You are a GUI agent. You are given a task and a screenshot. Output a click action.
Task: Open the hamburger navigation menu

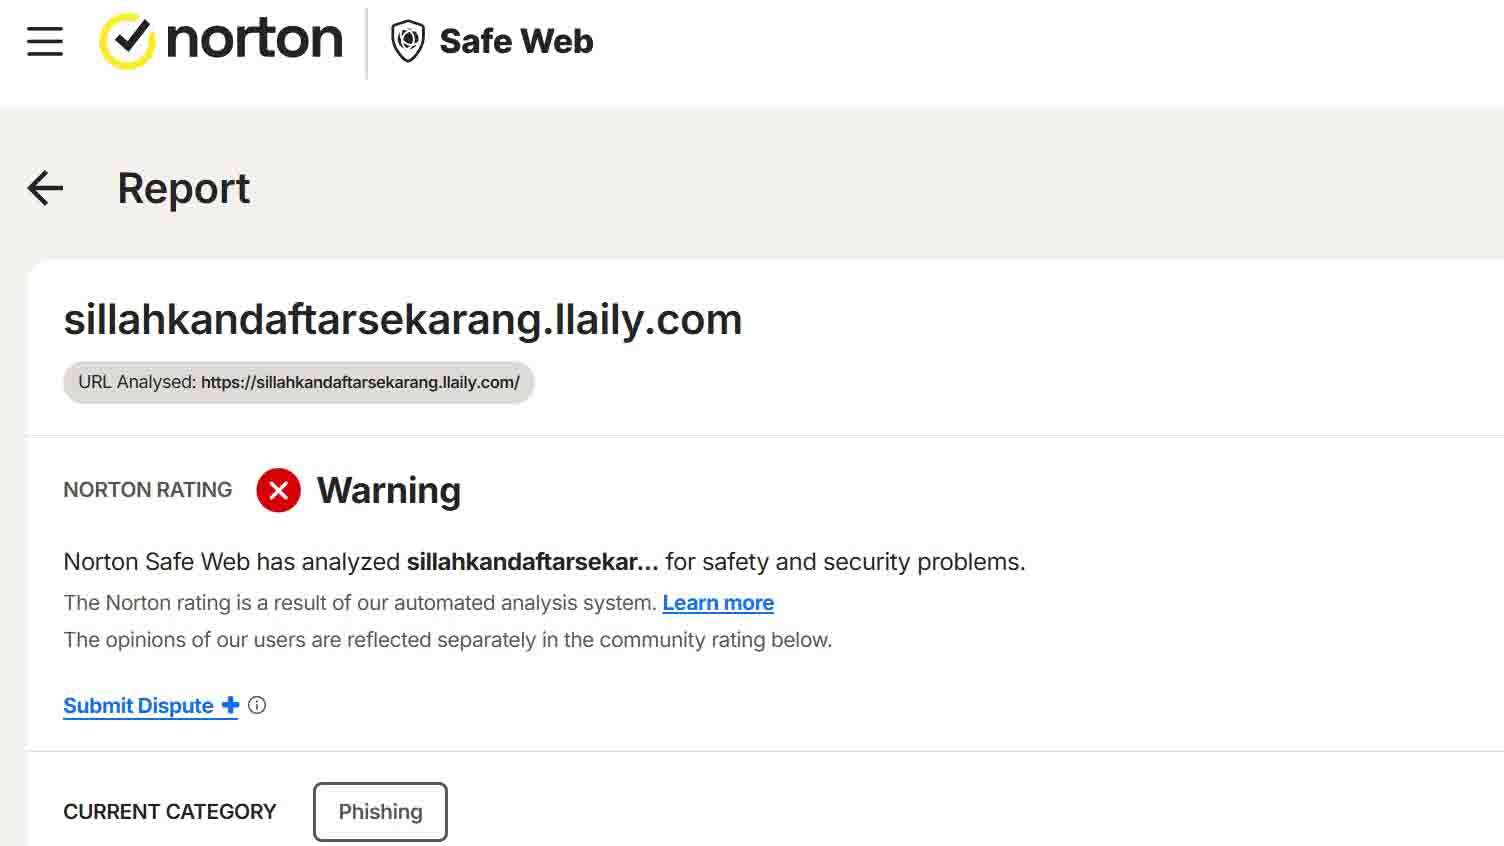pyautogui.click(x=45, y=42)
